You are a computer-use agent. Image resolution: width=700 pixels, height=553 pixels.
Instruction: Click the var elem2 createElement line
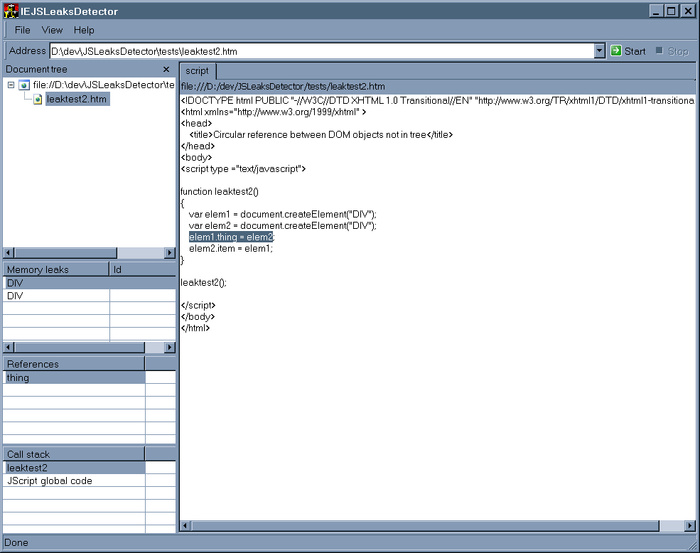point(283,226)
